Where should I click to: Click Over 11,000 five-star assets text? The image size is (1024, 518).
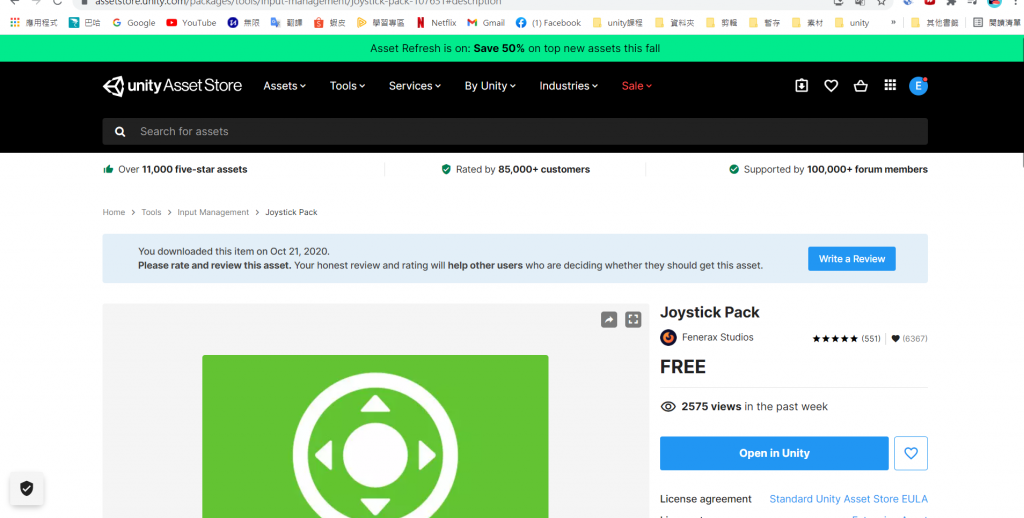182,169
